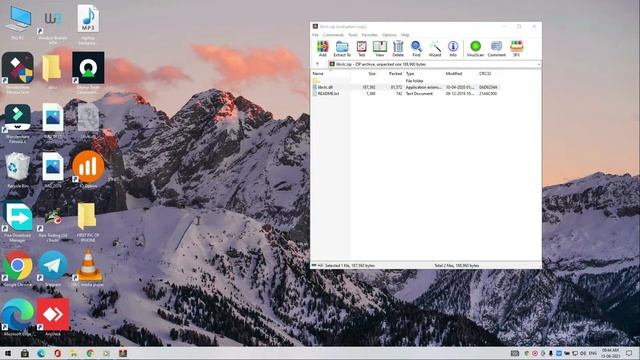Click WinRAR taskbar icon
Image resolution: width=640 pixels, height=360 pixels.
123,353
